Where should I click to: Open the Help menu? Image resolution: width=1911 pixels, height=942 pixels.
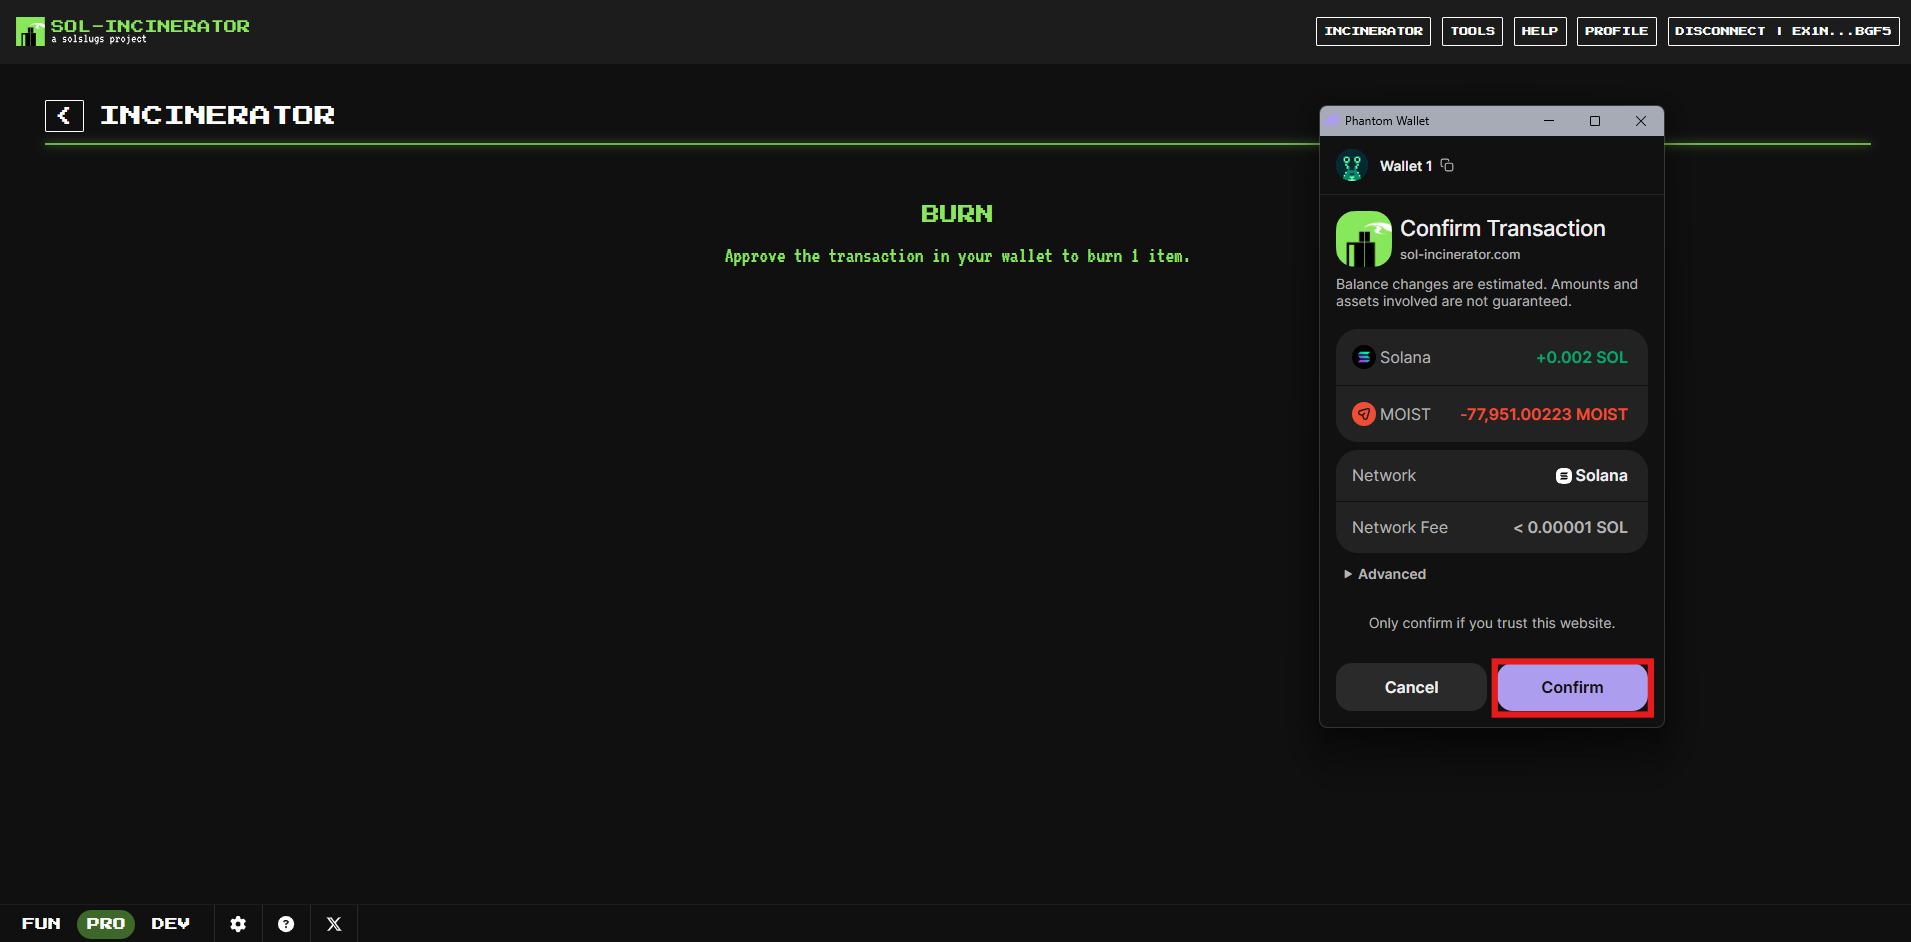pos(1539,31)
